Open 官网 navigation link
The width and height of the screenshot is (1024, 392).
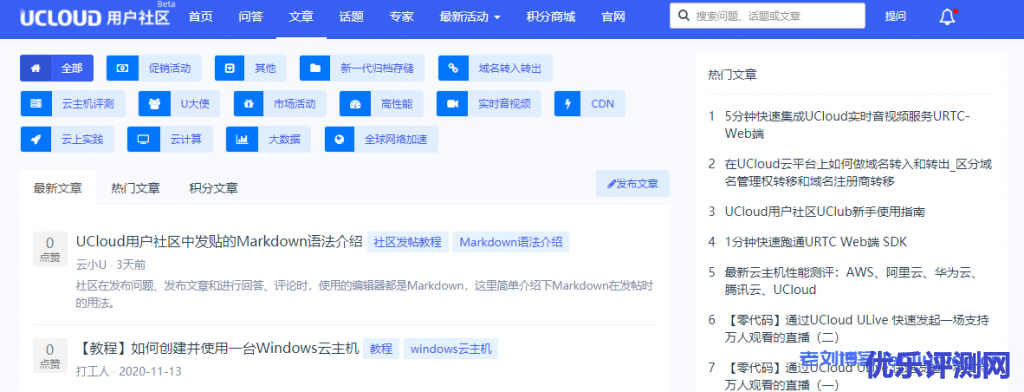[x=613, y=17]
